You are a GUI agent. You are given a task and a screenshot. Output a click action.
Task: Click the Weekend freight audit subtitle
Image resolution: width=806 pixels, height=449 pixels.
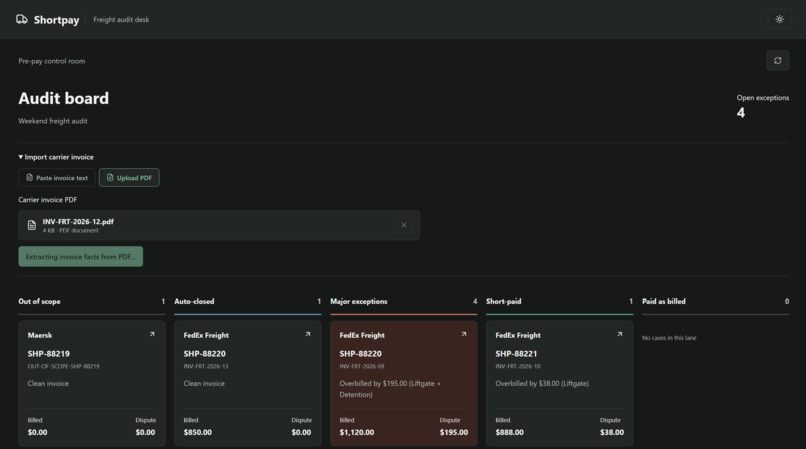point(53,121)
